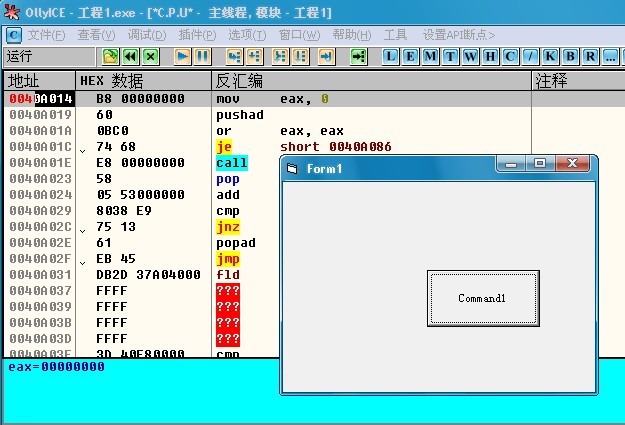Open Windows list with W button
Viewport: 625px width, 425px height.
click(470, 56)
